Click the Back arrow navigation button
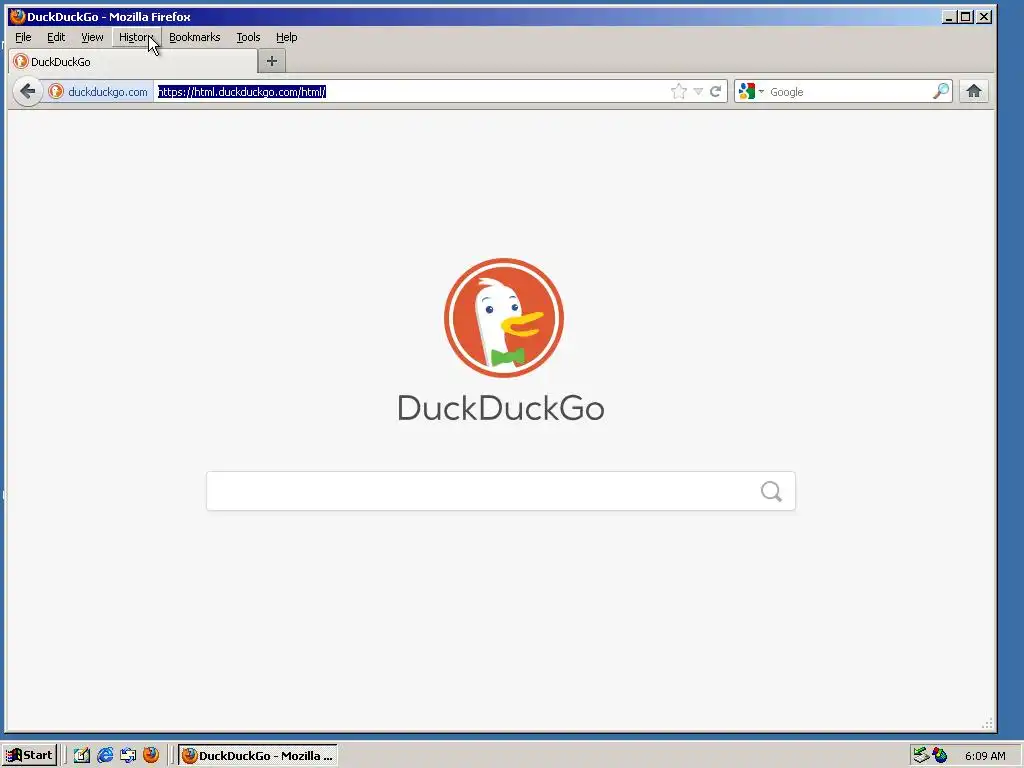Screen dimensions: 1024x768 [x=27, y=91]
